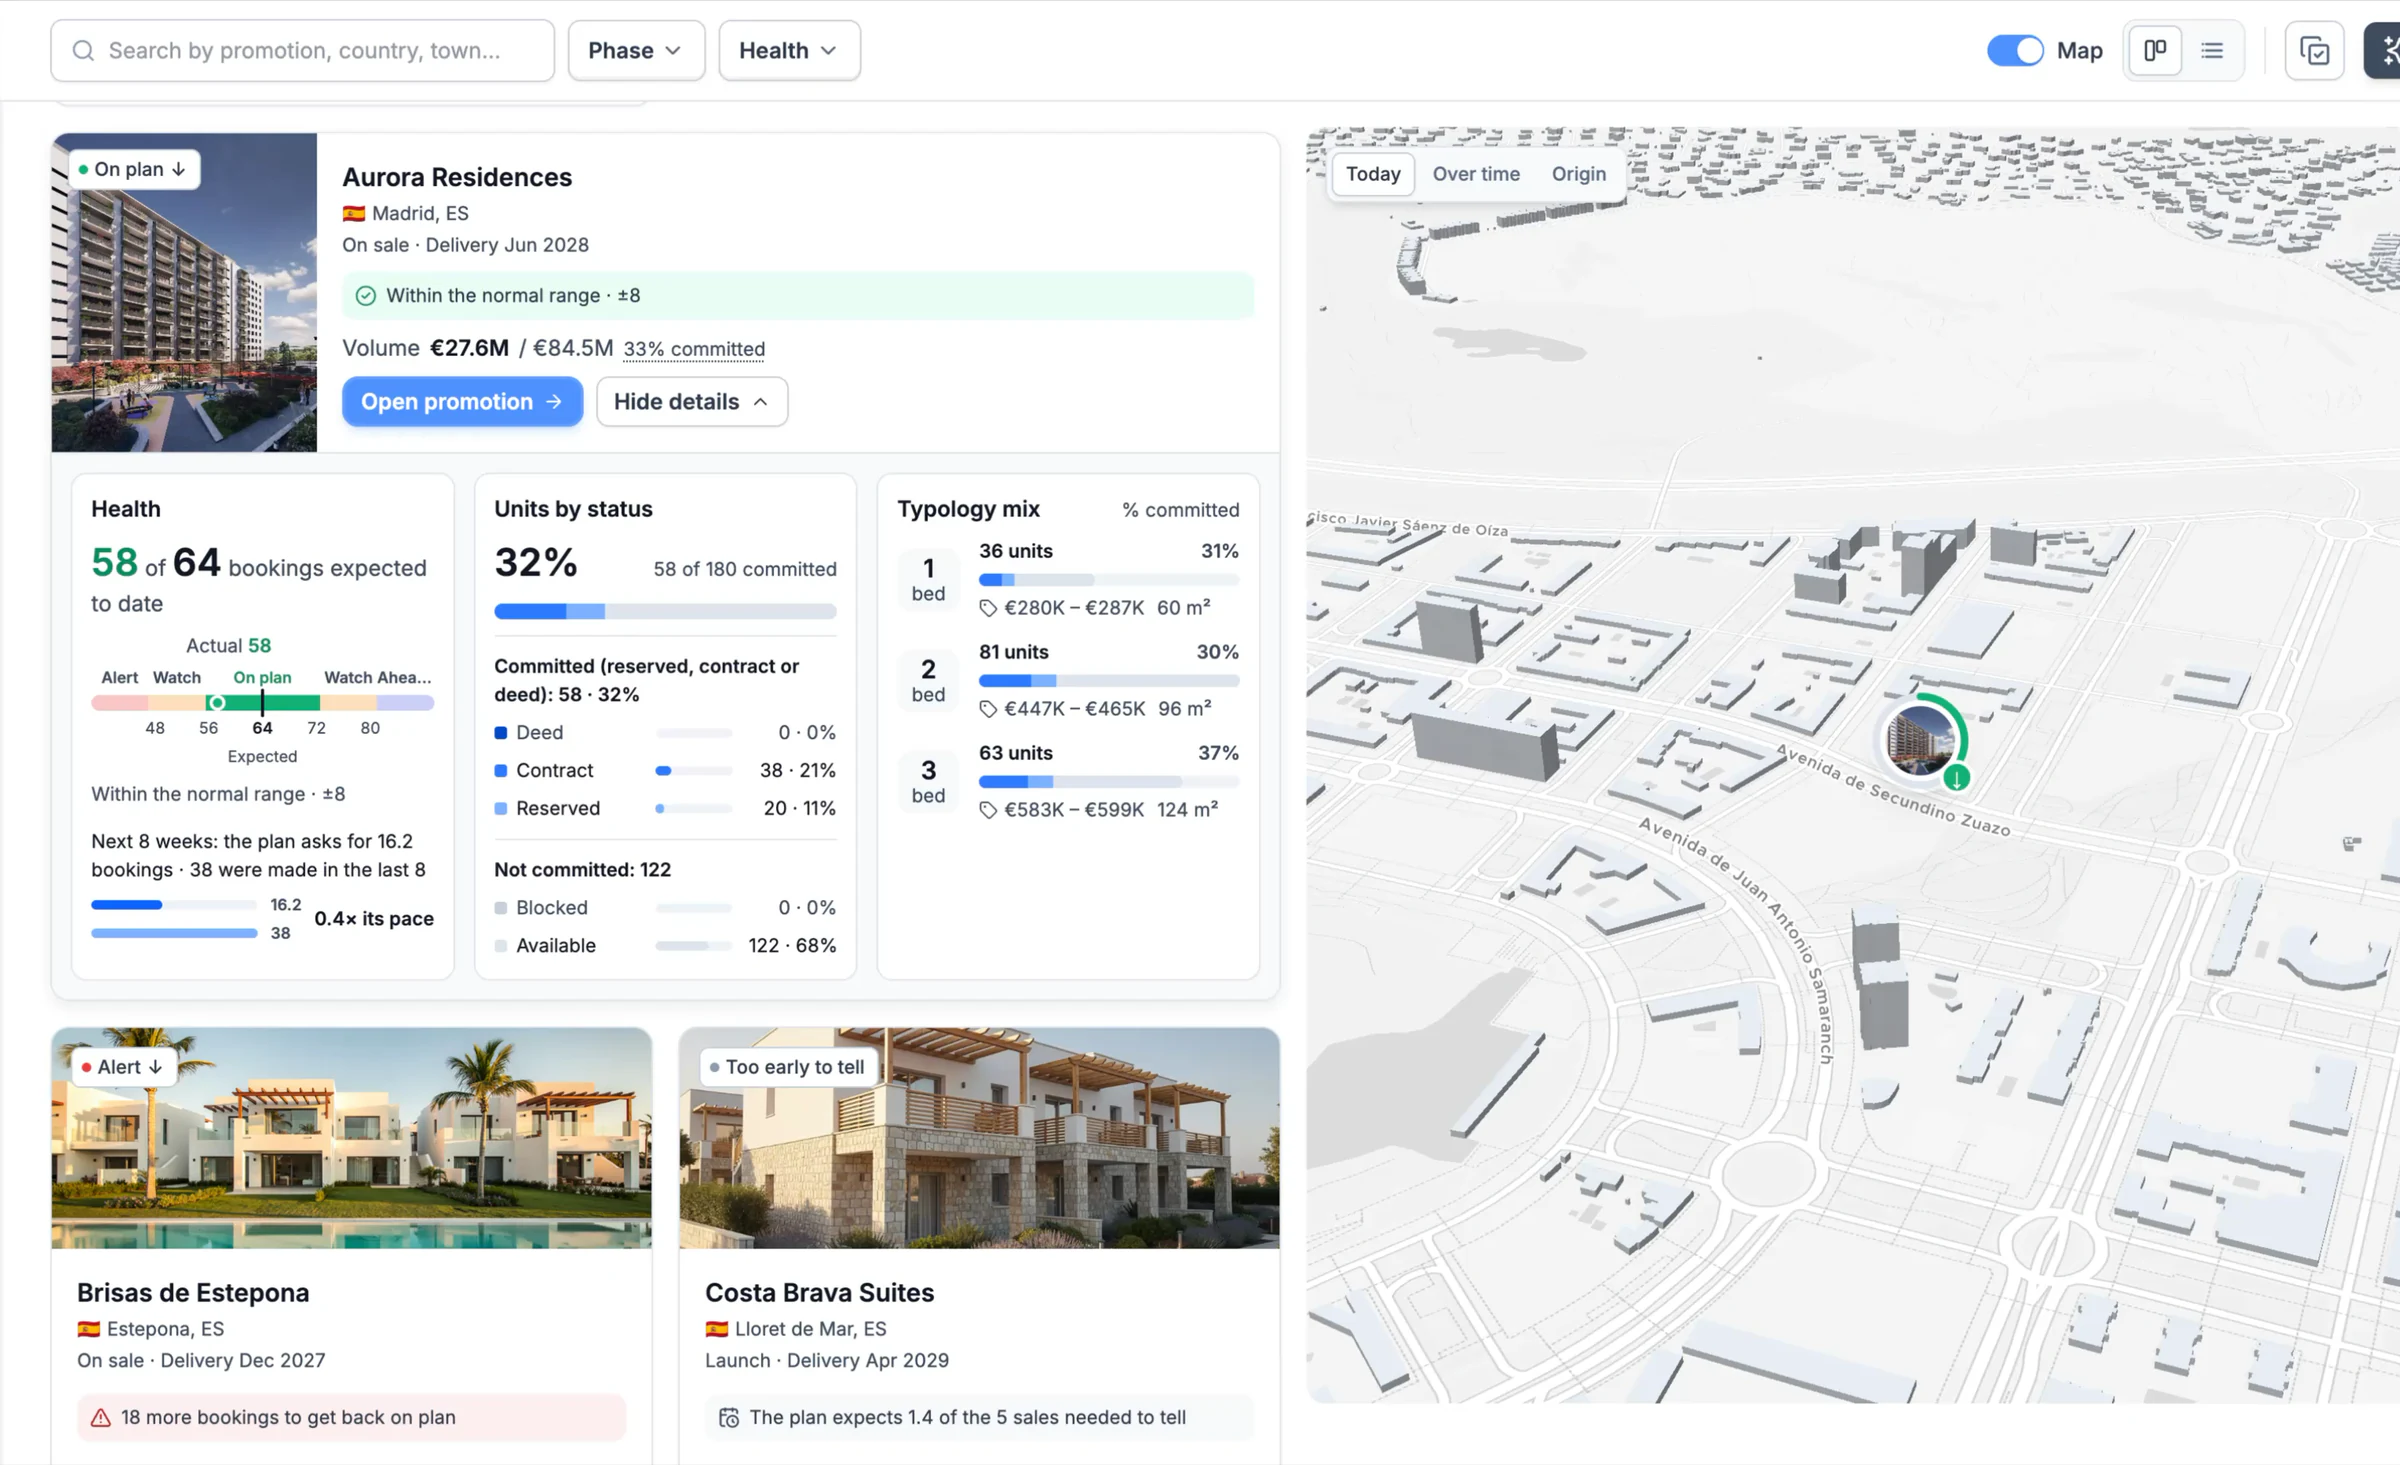Click the Spain flag next to Estepona, ES
The image size is (2400, 1465).
pos(89,1329)
